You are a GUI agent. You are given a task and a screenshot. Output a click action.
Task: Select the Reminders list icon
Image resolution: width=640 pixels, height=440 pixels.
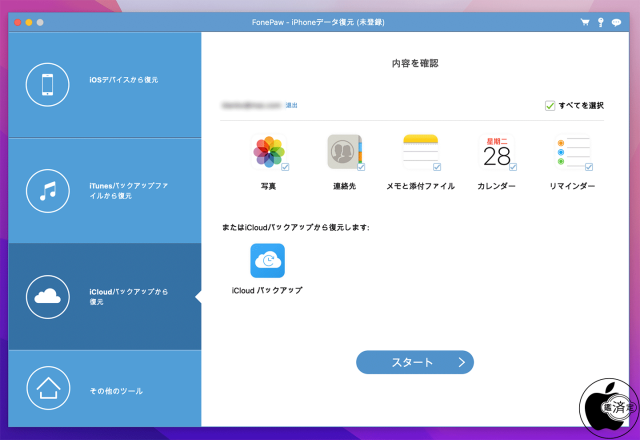point(572,152)
